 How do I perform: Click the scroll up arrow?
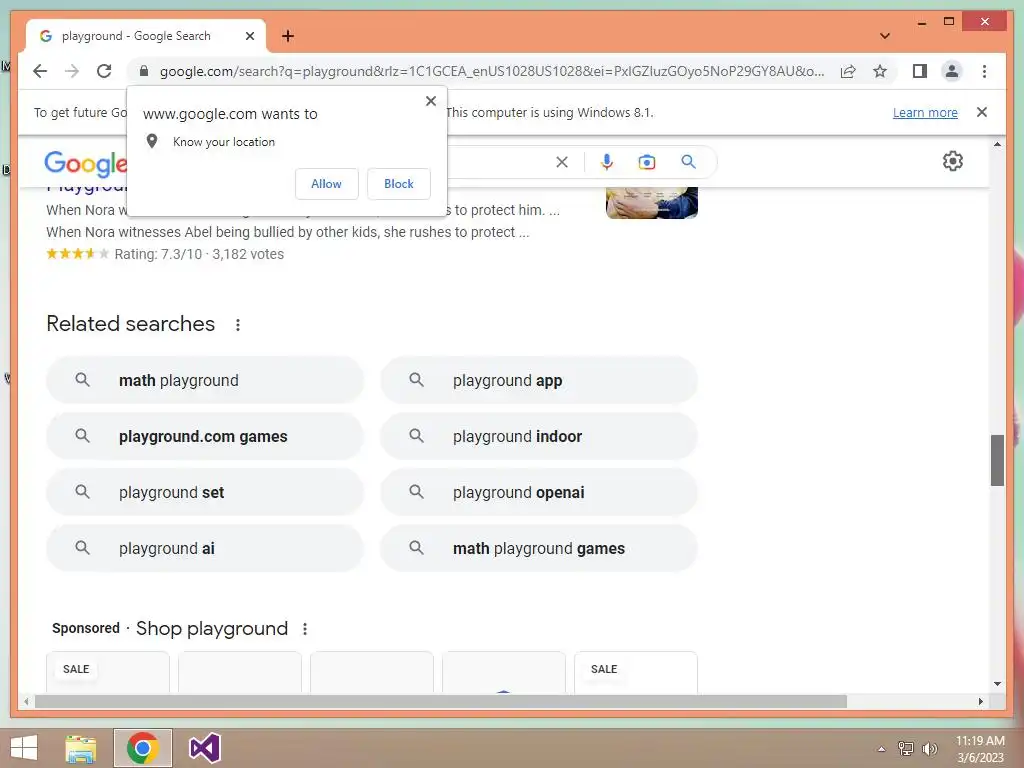coord(997,144)
